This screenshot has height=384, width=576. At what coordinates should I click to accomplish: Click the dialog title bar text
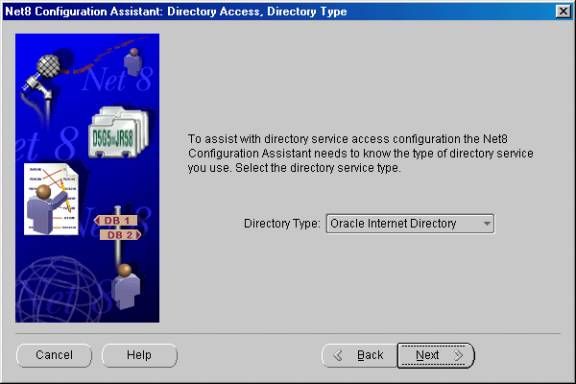pos(176,11)
